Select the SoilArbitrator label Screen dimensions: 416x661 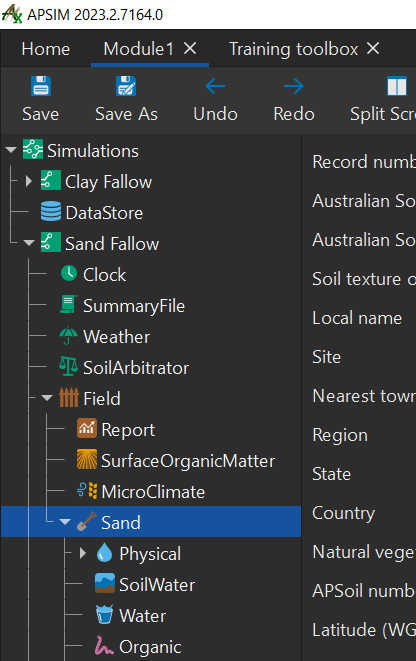coord(136,368)
